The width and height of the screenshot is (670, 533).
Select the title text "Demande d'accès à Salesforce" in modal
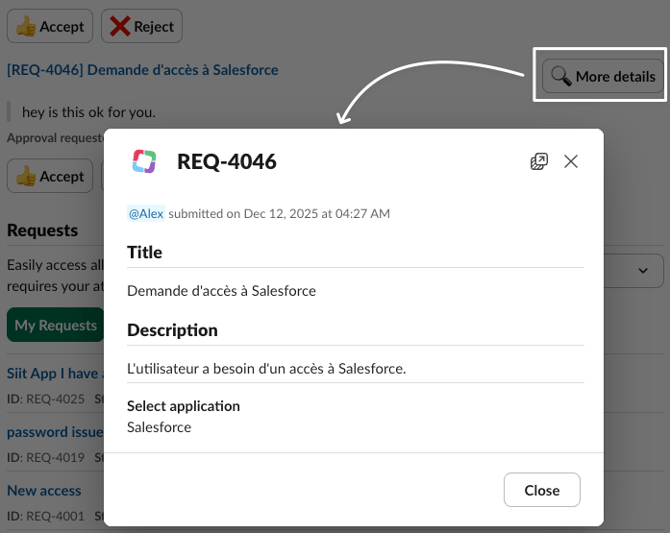click(x=221, y=291)
